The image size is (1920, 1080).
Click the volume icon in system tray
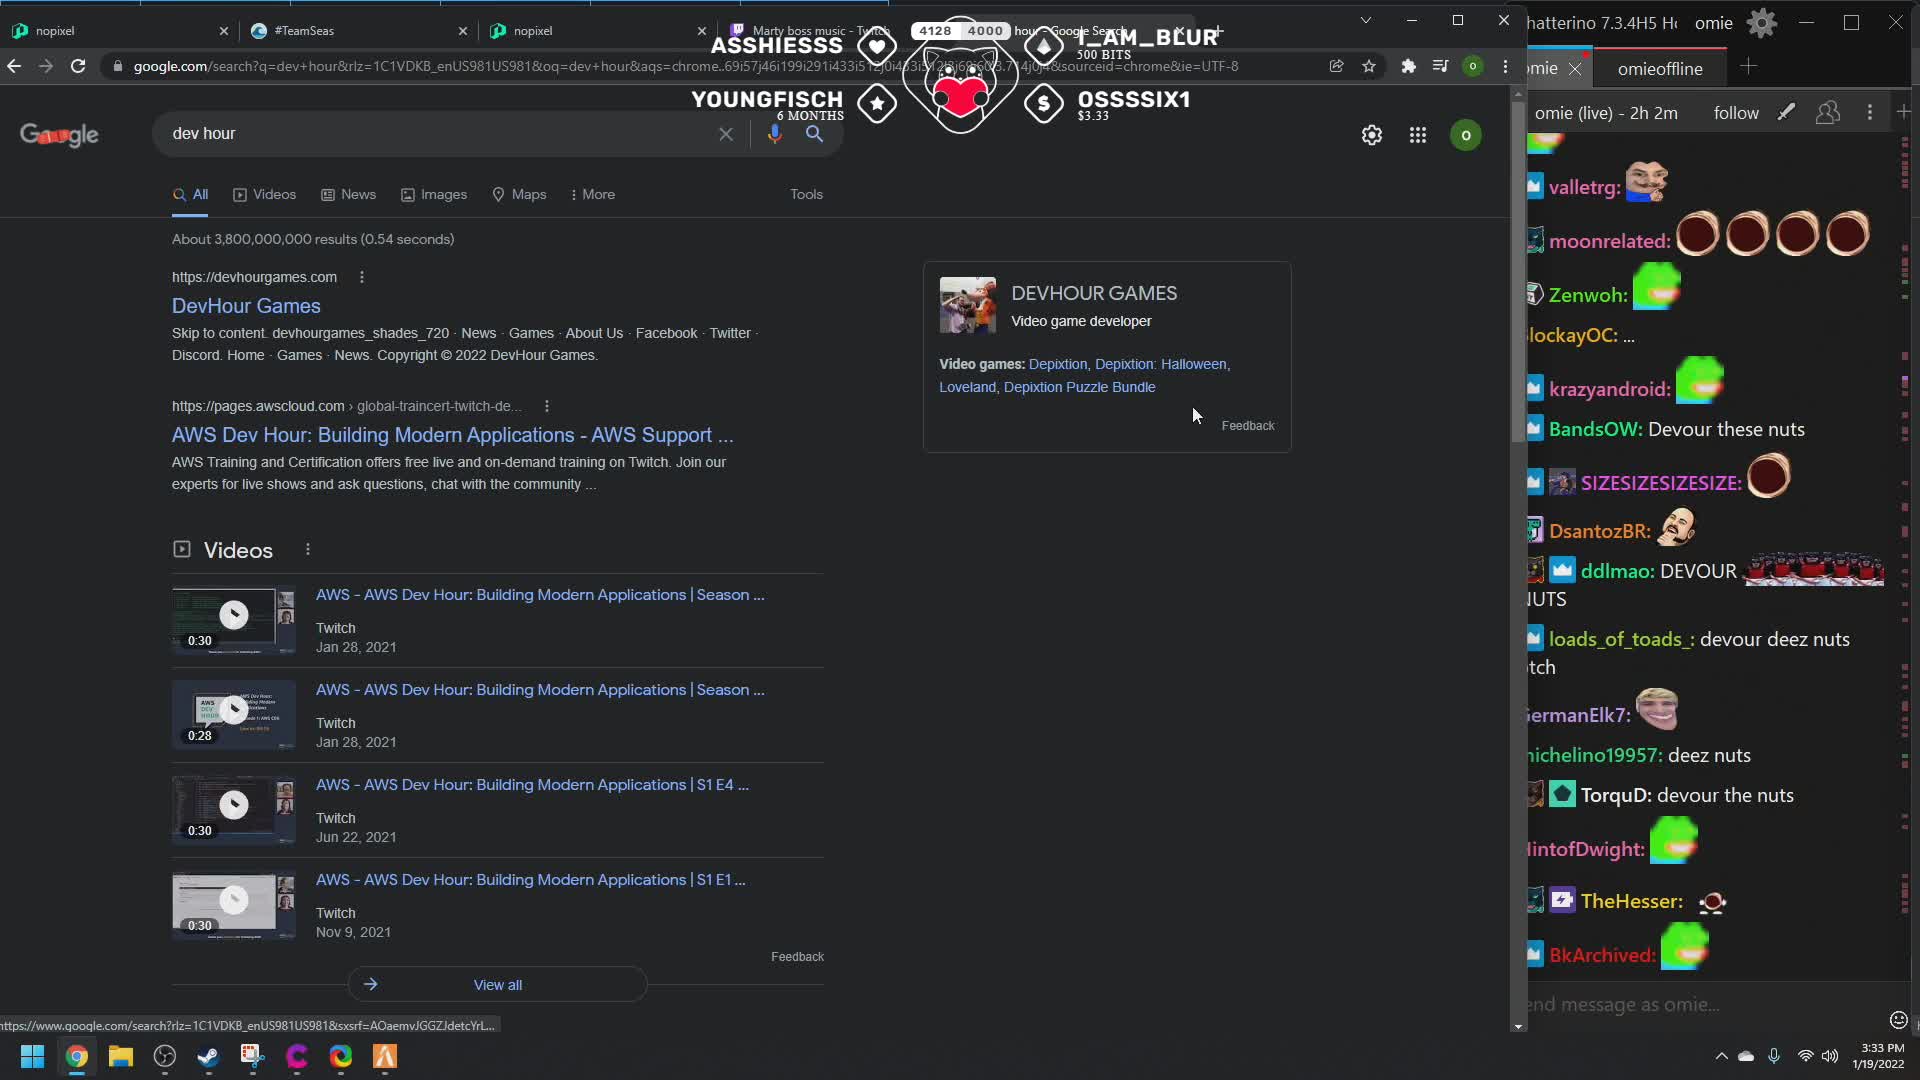tap(1830, 1056)
